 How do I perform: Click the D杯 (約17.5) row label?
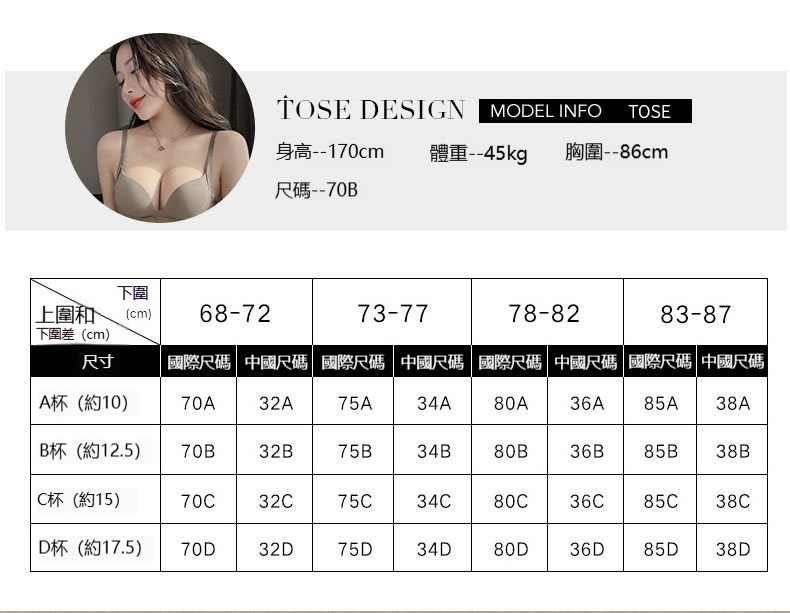[x=89, y=548]
